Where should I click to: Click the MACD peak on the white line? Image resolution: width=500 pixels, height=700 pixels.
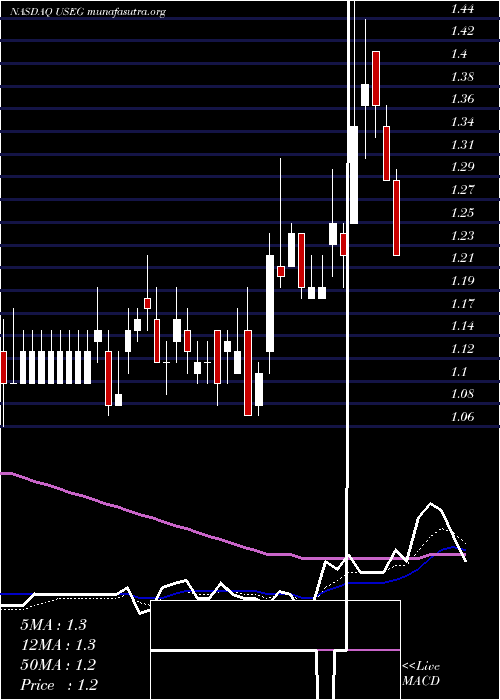tap(431, 504)
